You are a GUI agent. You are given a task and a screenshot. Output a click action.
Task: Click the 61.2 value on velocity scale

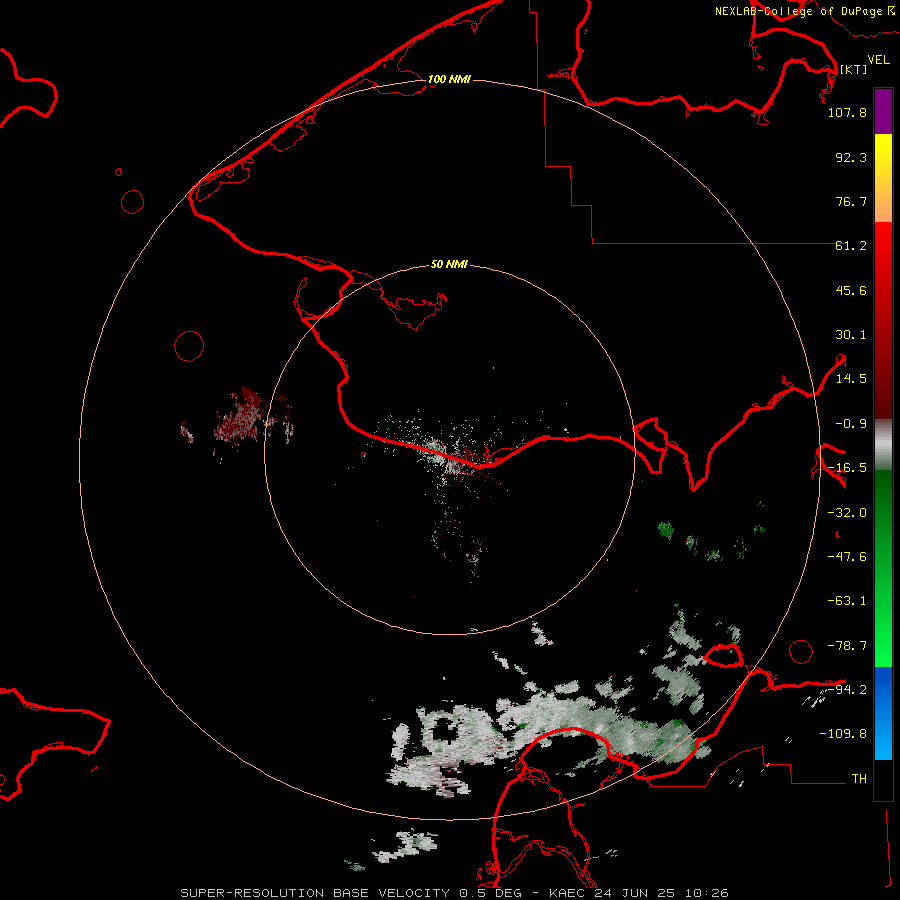click(x=851, y=246)
